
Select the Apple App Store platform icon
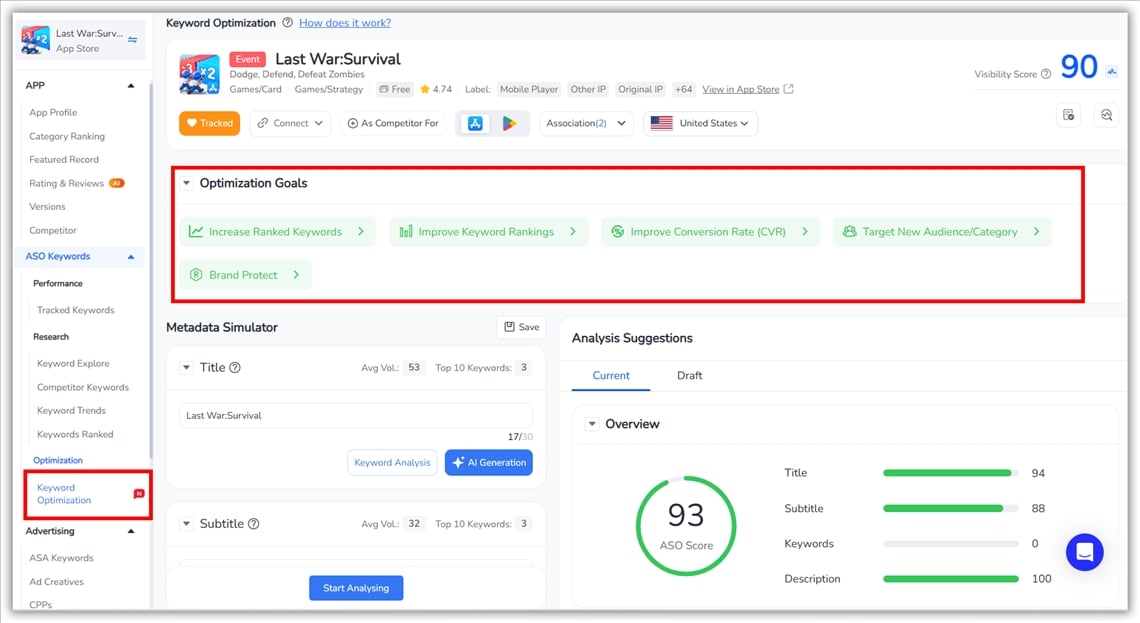[474, 123]
